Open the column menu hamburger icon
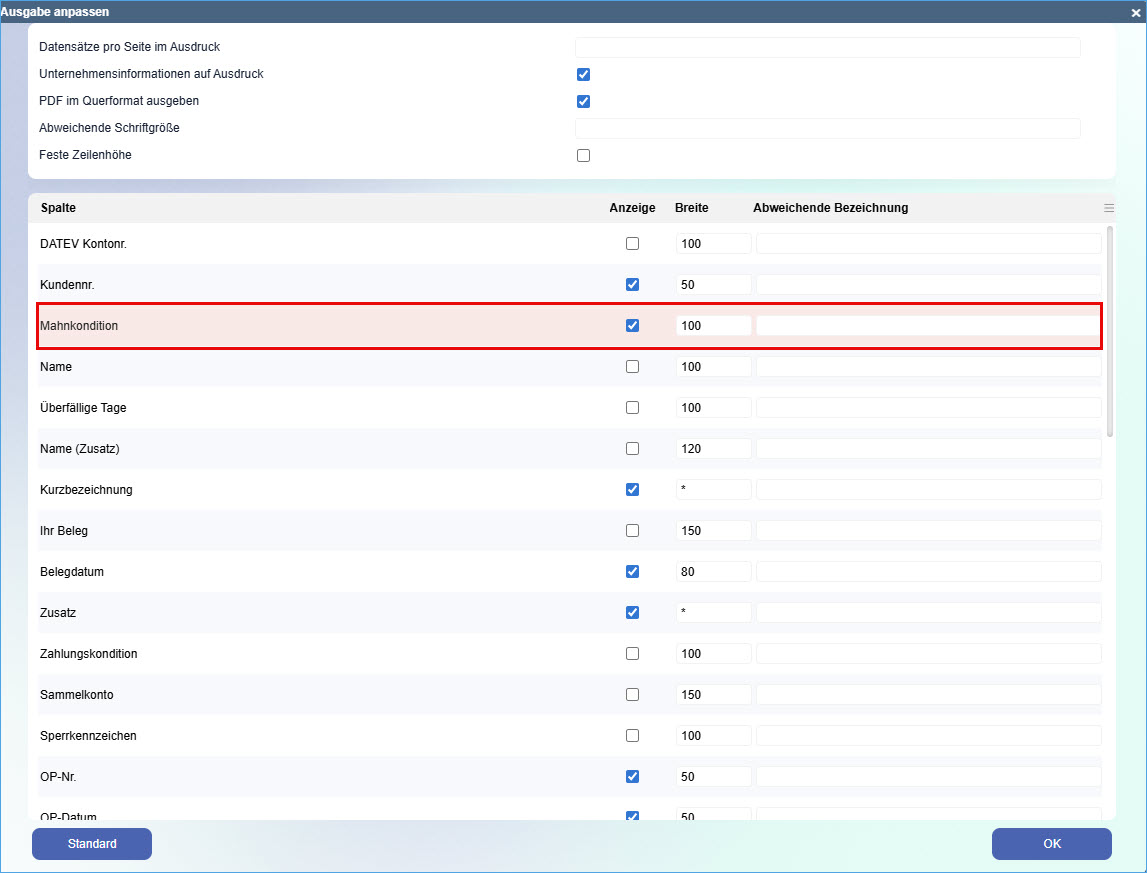The height and width of the screenshot is (873, 1147). pos(1108,208)
